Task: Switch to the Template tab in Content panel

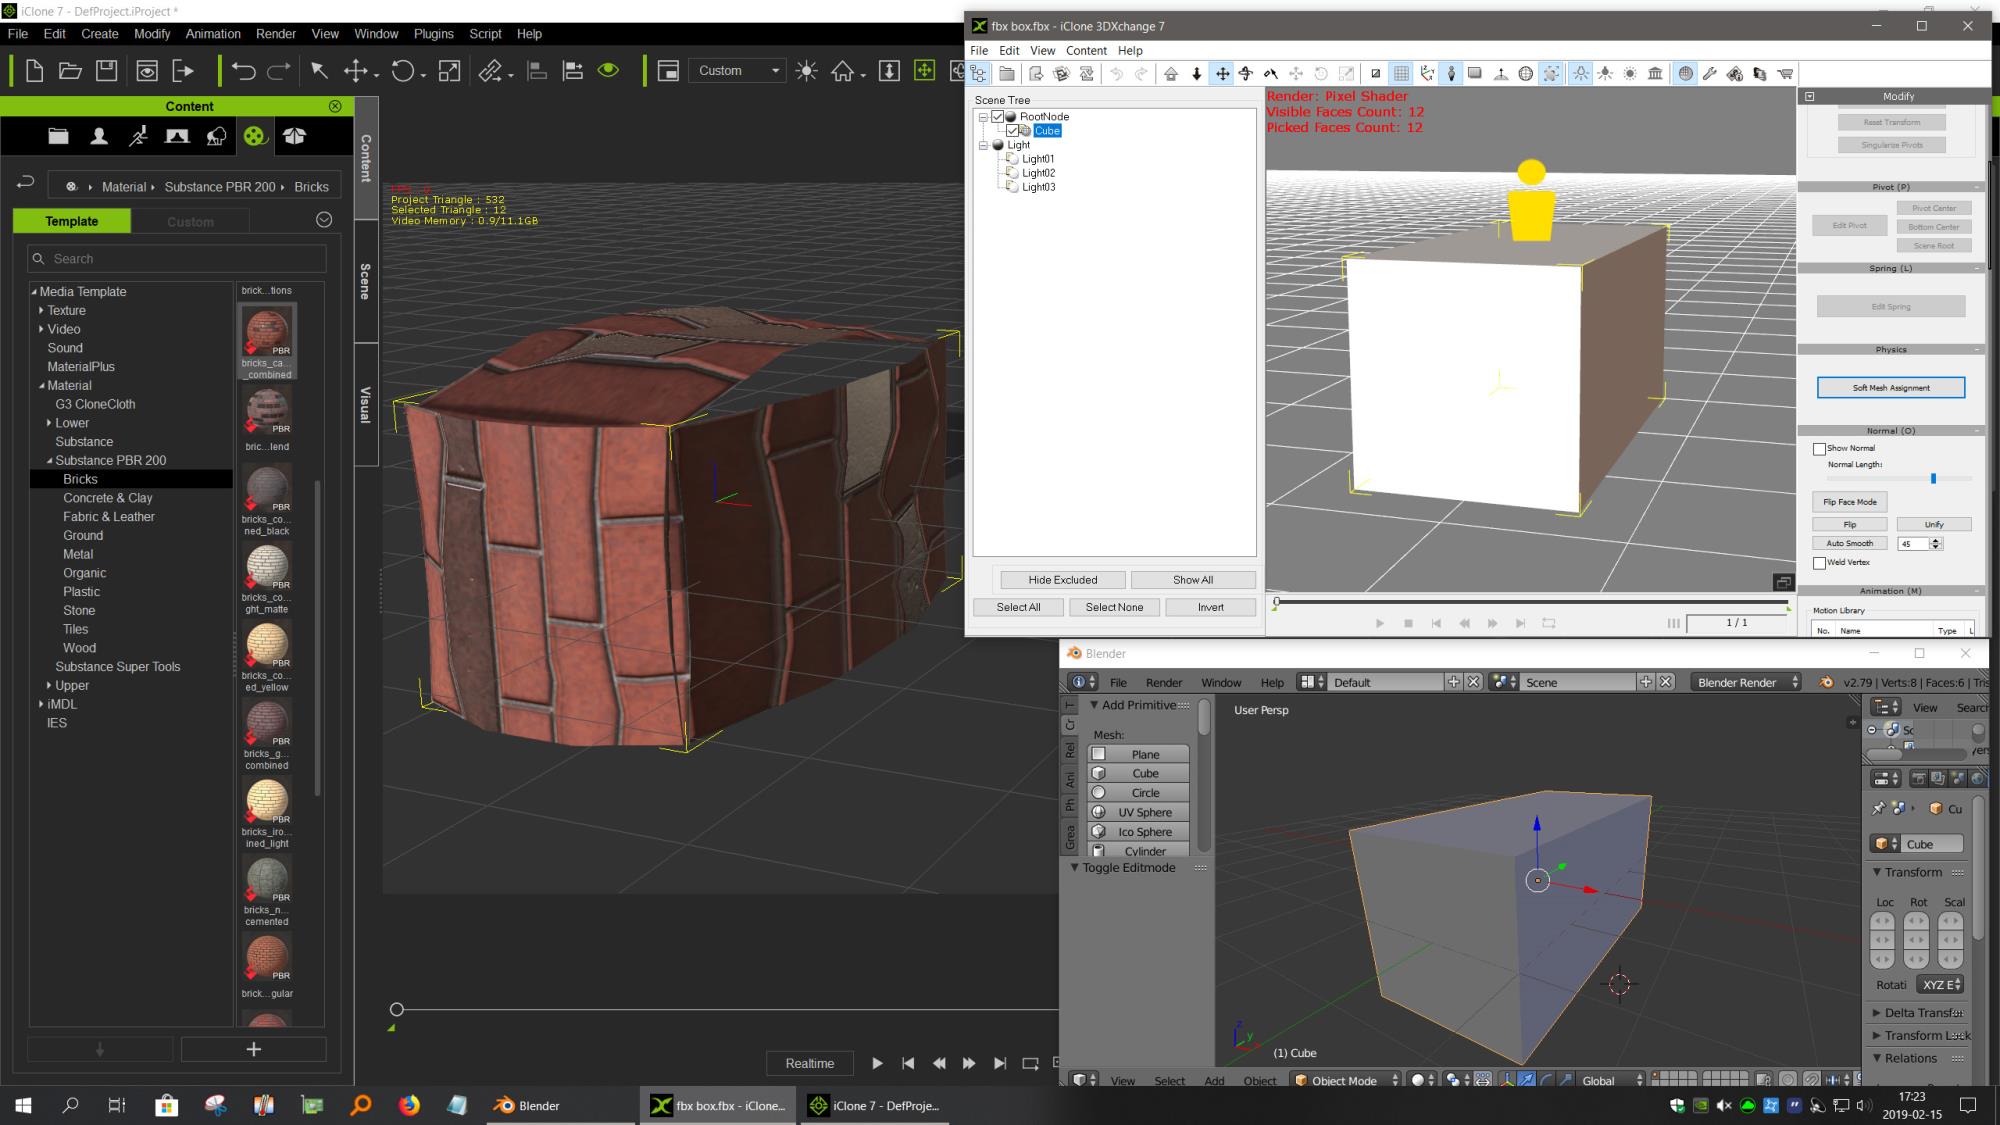Action: click(72, 221)
